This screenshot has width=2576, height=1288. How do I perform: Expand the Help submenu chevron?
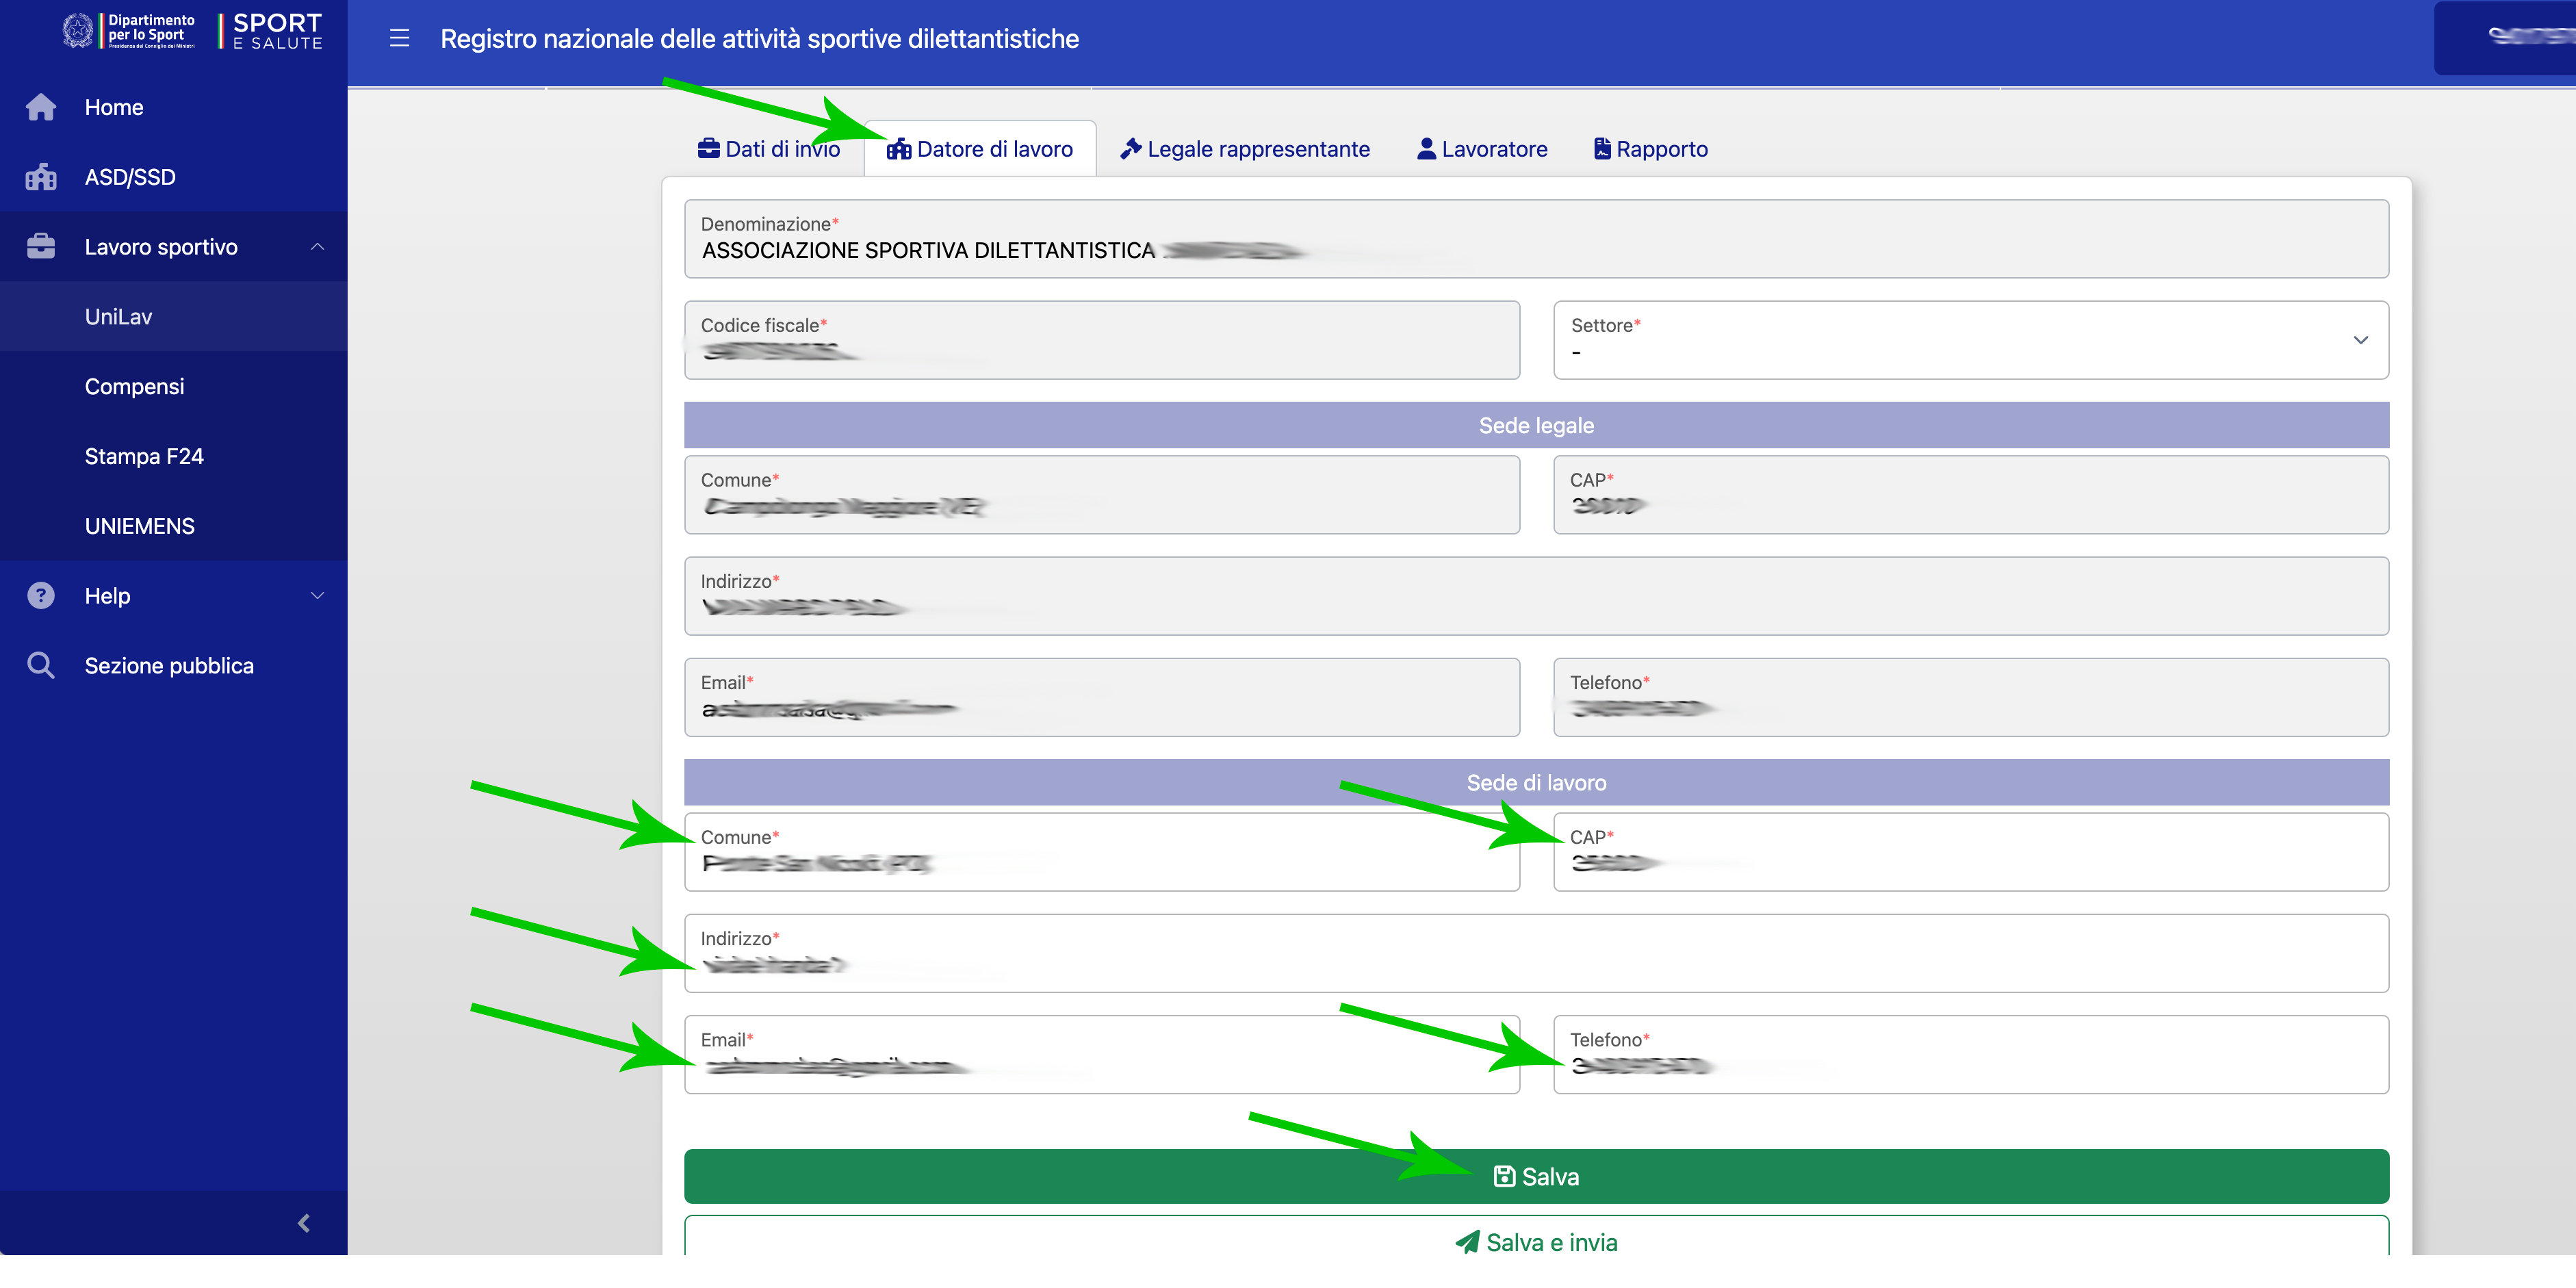coord(317,596)
